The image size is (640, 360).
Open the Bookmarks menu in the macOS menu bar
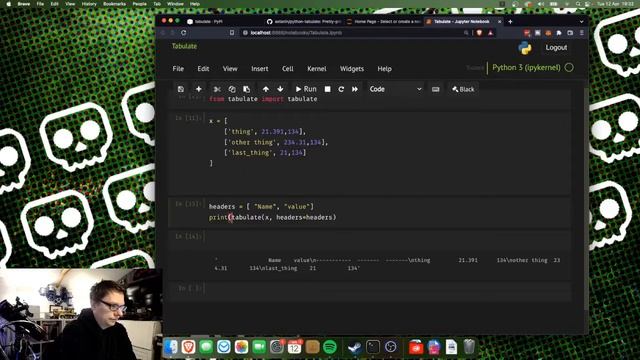(114, 4)
